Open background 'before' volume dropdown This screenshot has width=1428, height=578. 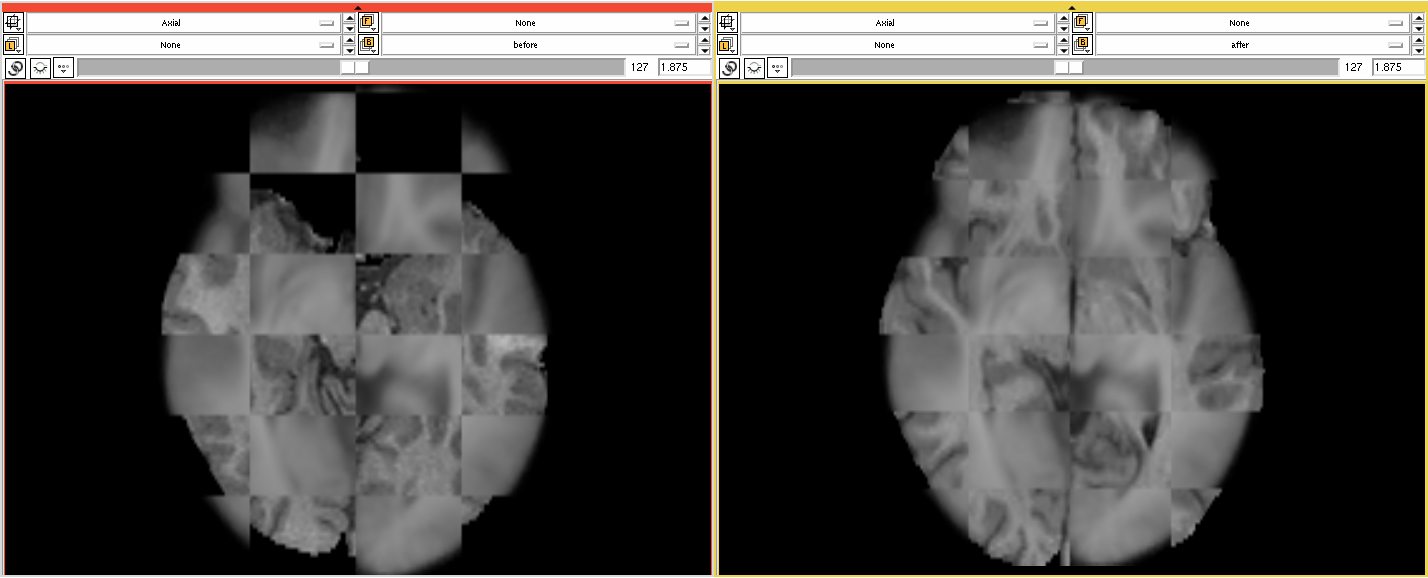point(539,45)
